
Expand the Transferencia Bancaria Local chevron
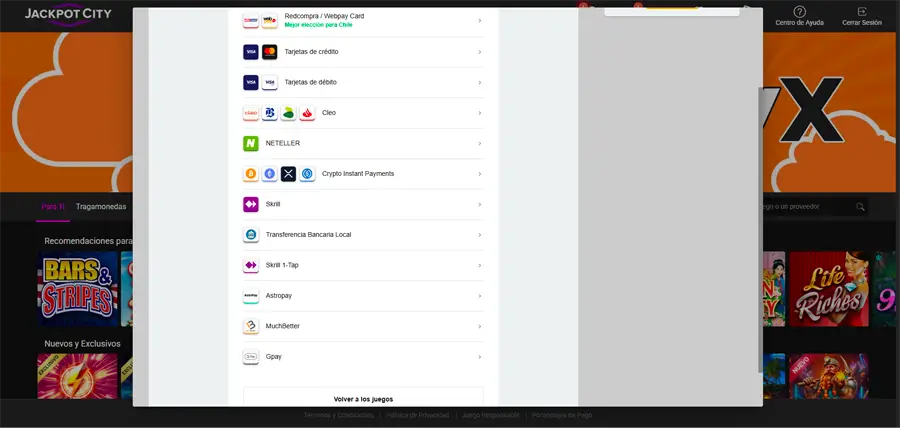pyautogui.click(x=480, y=235)
